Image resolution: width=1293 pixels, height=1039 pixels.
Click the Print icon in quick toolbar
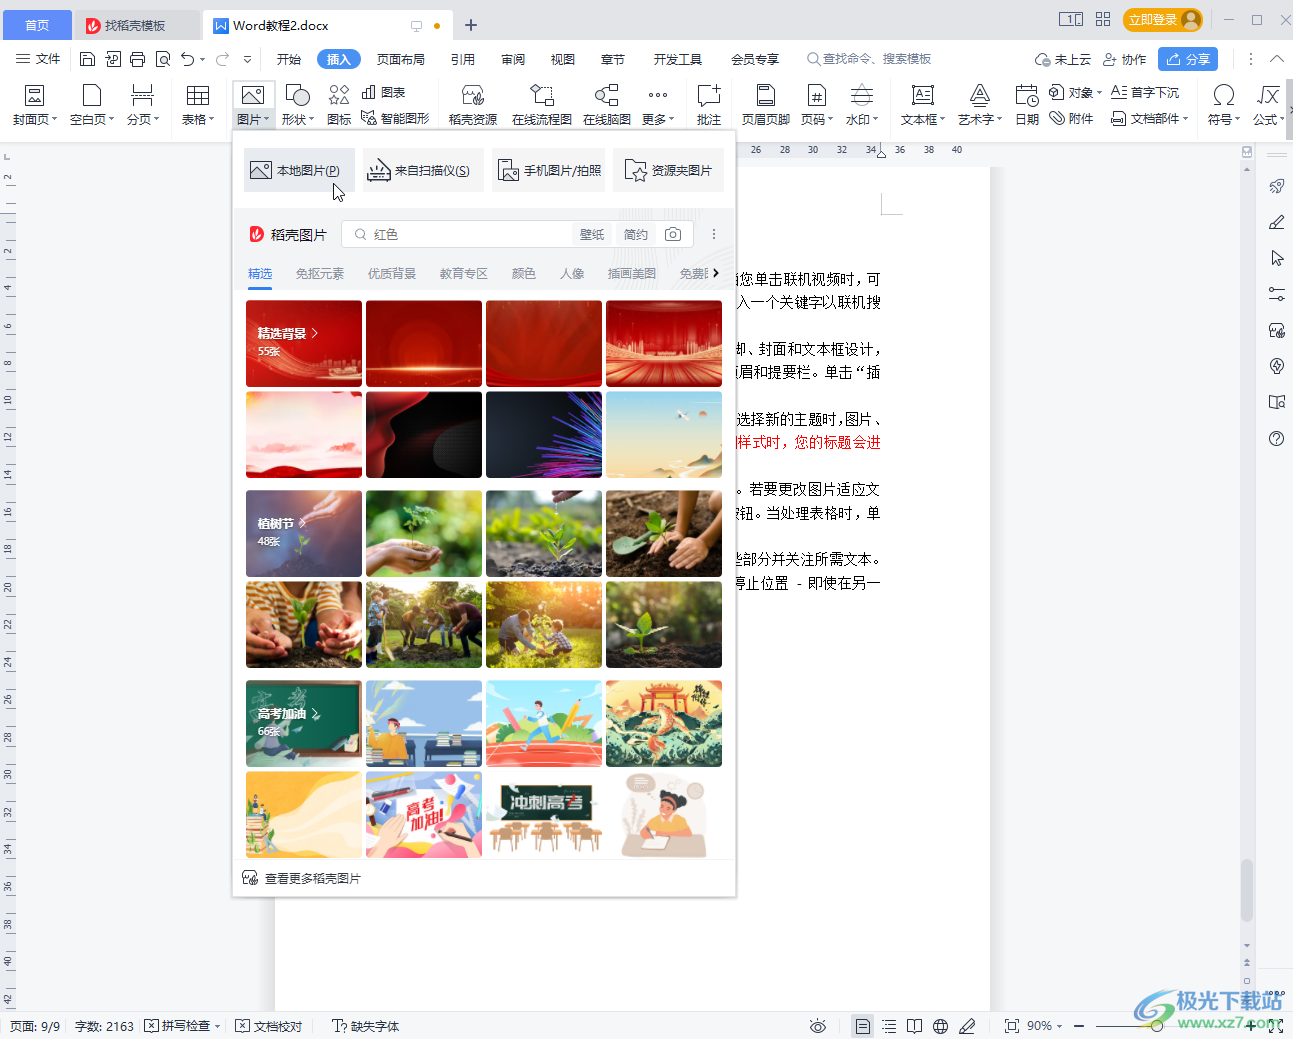tap(138, 59)
